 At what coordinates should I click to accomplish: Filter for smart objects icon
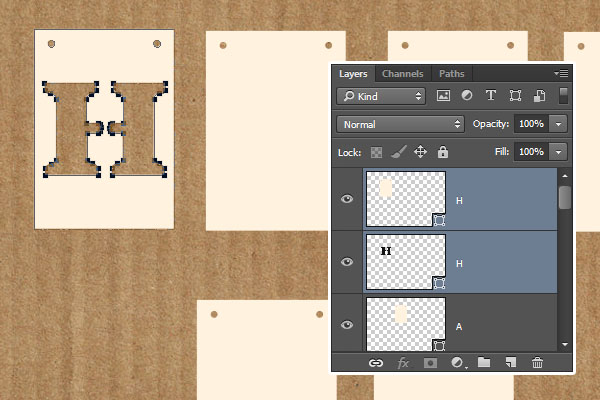(540, 95)
